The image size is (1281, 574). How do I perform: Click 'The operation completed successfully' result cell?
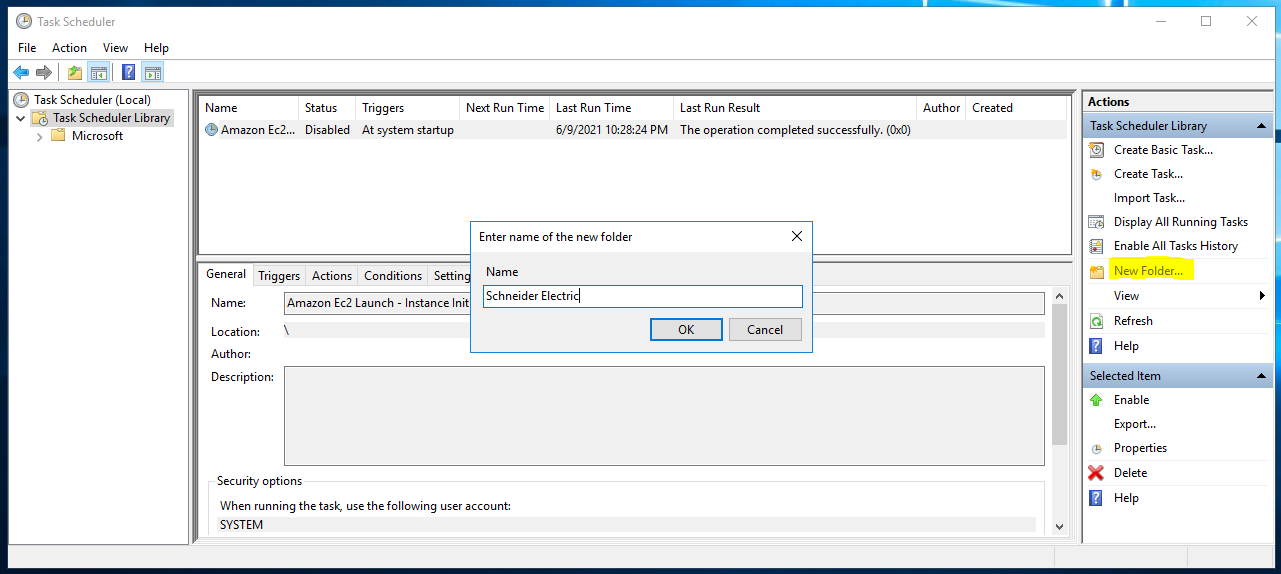pyautogui.click(x=795, y=130)
